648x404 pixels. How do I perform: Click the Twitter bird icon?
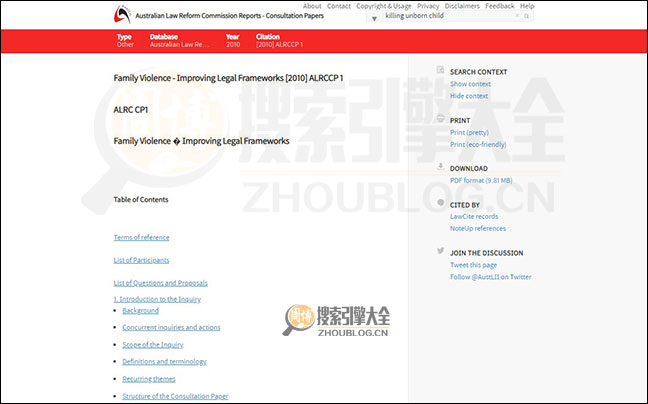coord(440,252)
